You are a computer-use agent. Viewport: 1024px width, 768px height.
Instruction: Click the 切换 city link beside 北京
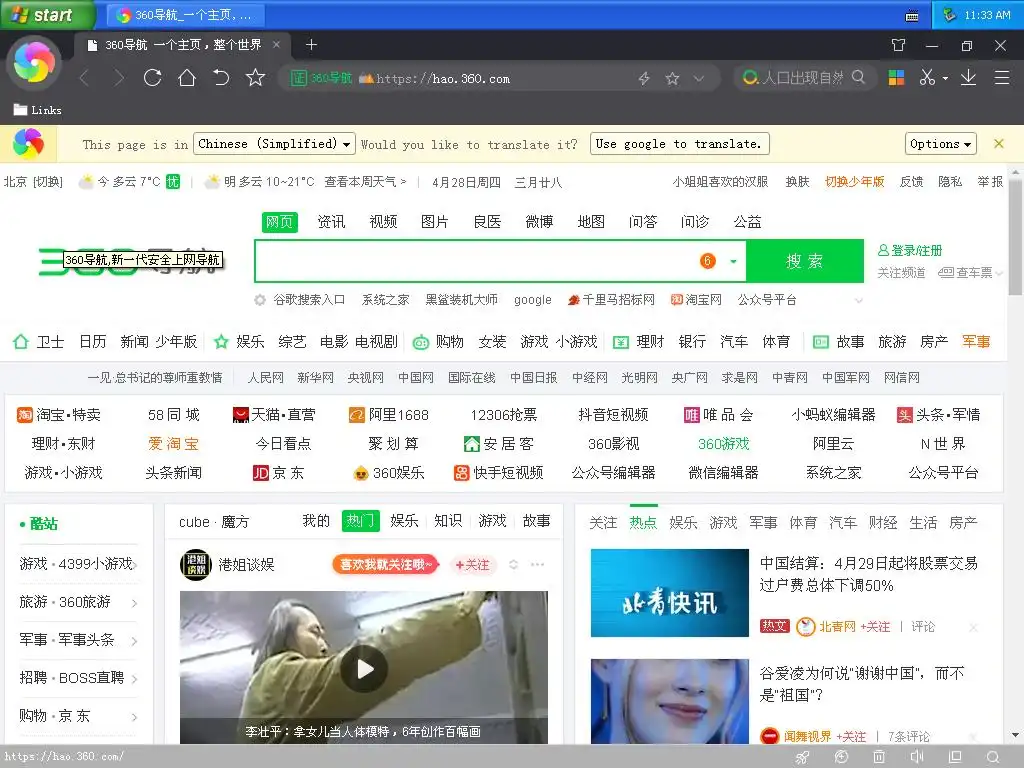[x=48, y=182]
